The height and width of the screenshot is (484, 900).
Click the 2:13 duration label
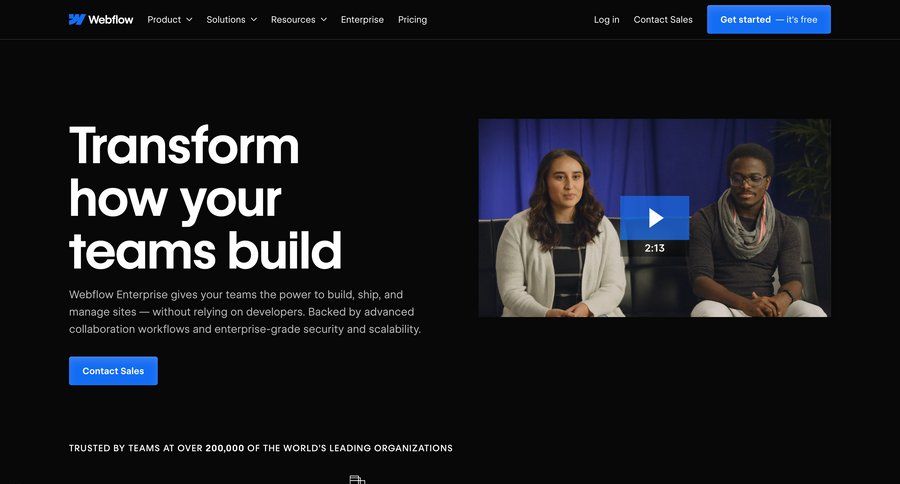(x=654, y=248)
